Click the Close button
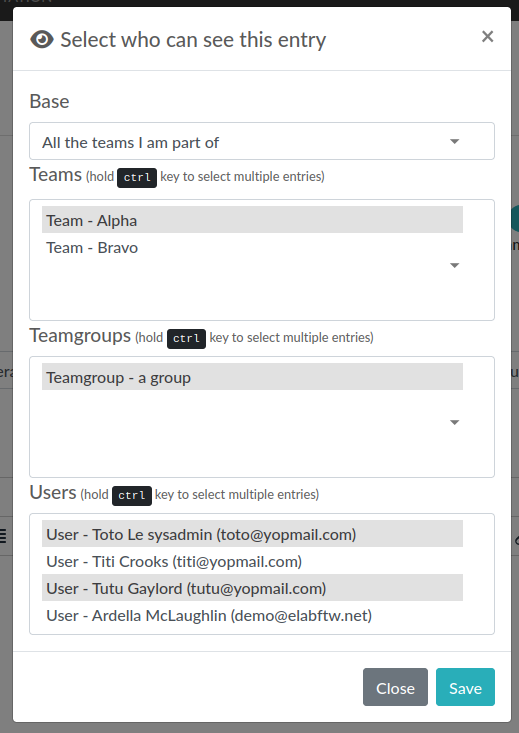Image resolution: width=519 pixels, height=733 pixels. click(395, 687)
